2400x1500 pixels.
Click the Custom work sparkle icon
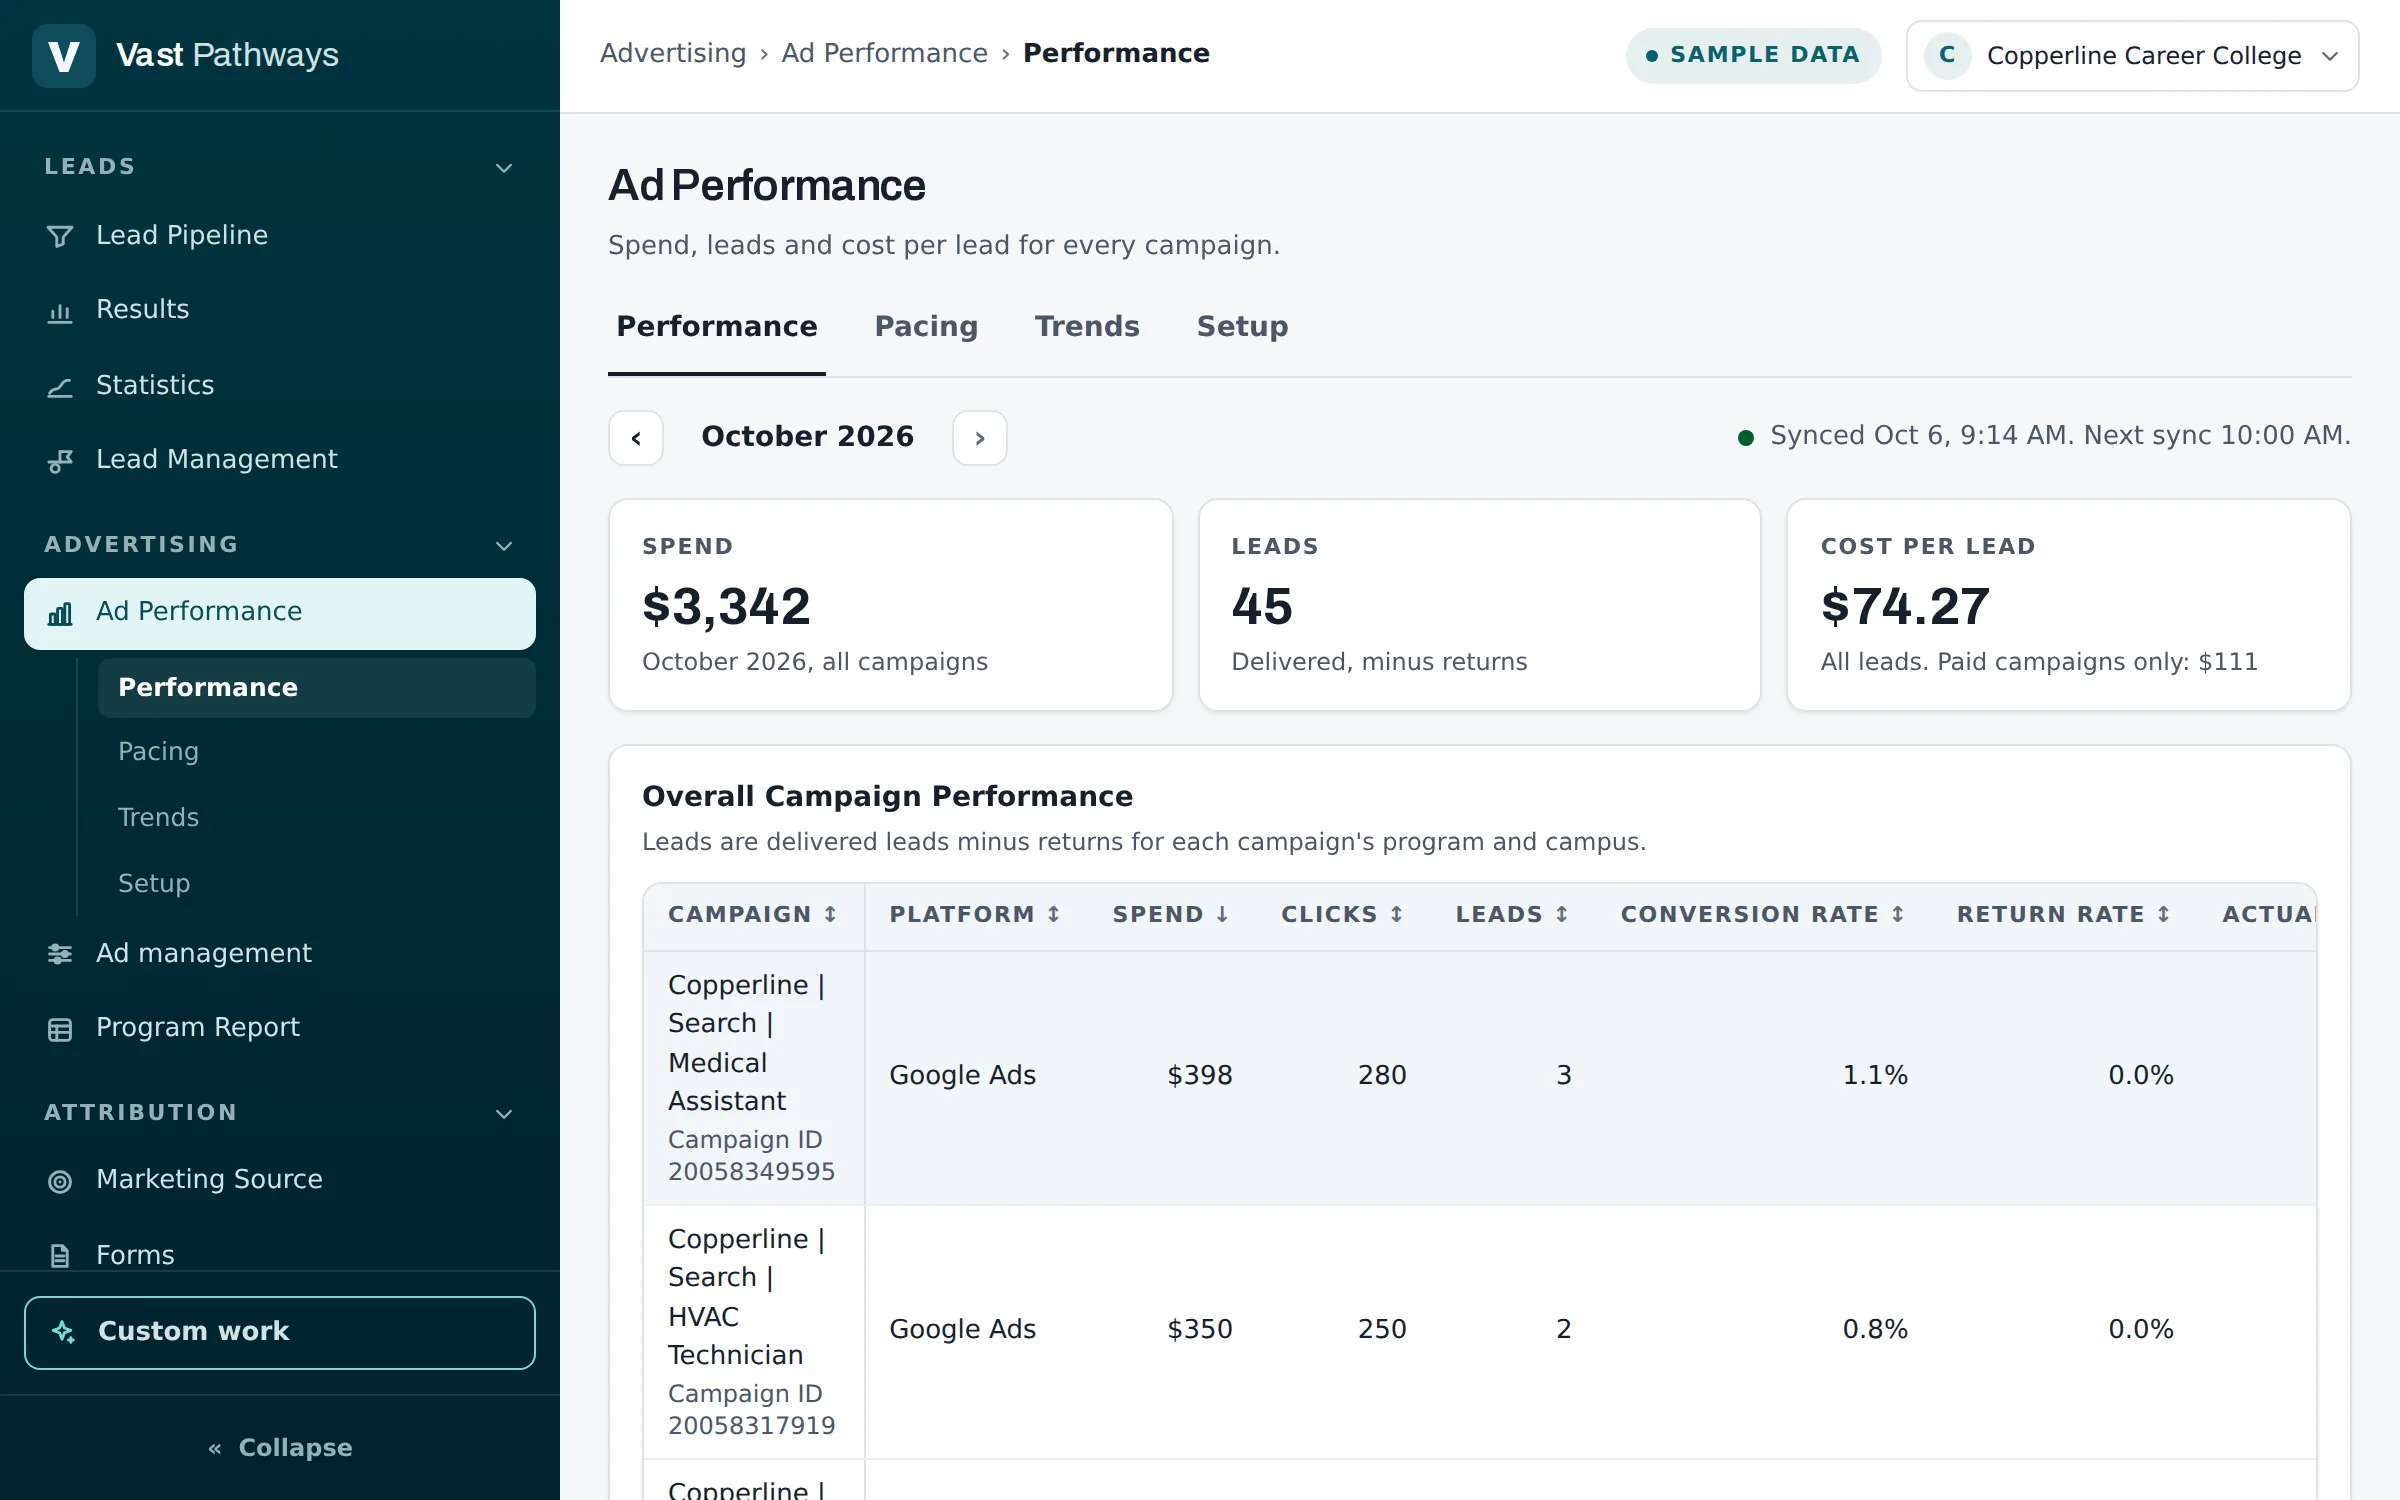pyautogui.click(x=64, y=1332)
